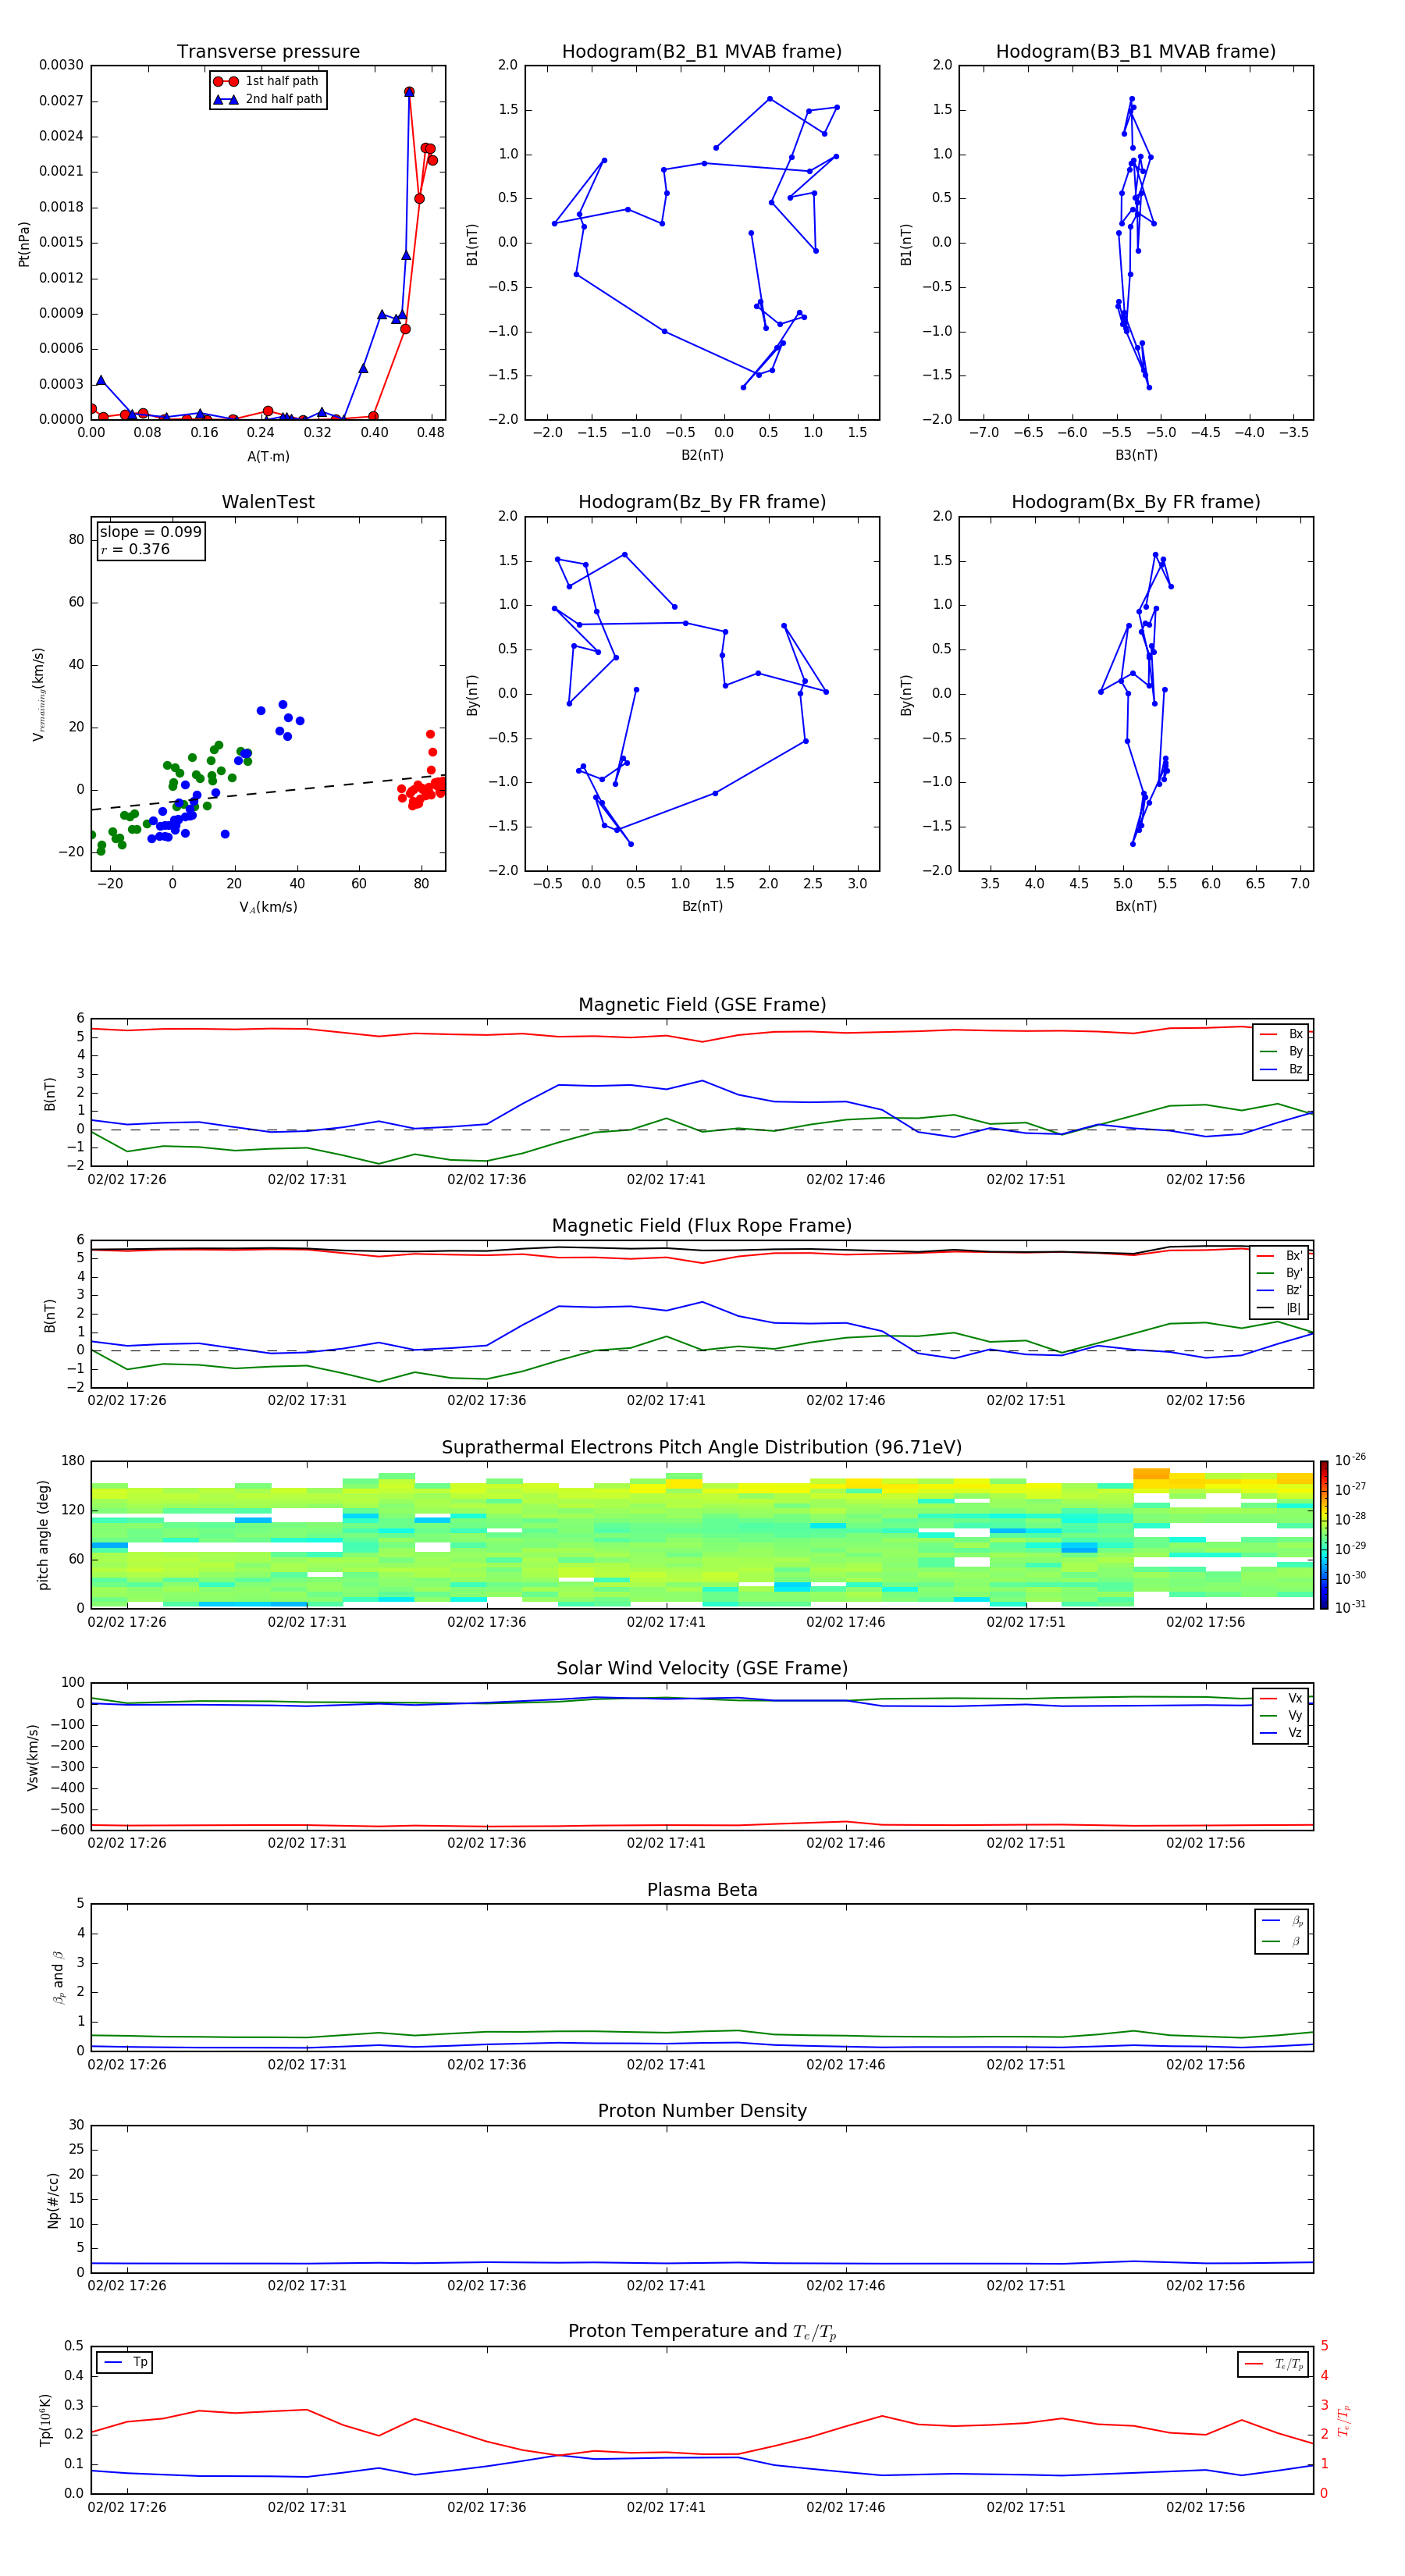
Task: Click 'Vx' legend entry in solar wind plot
Action: [x=1282, y=1698]
